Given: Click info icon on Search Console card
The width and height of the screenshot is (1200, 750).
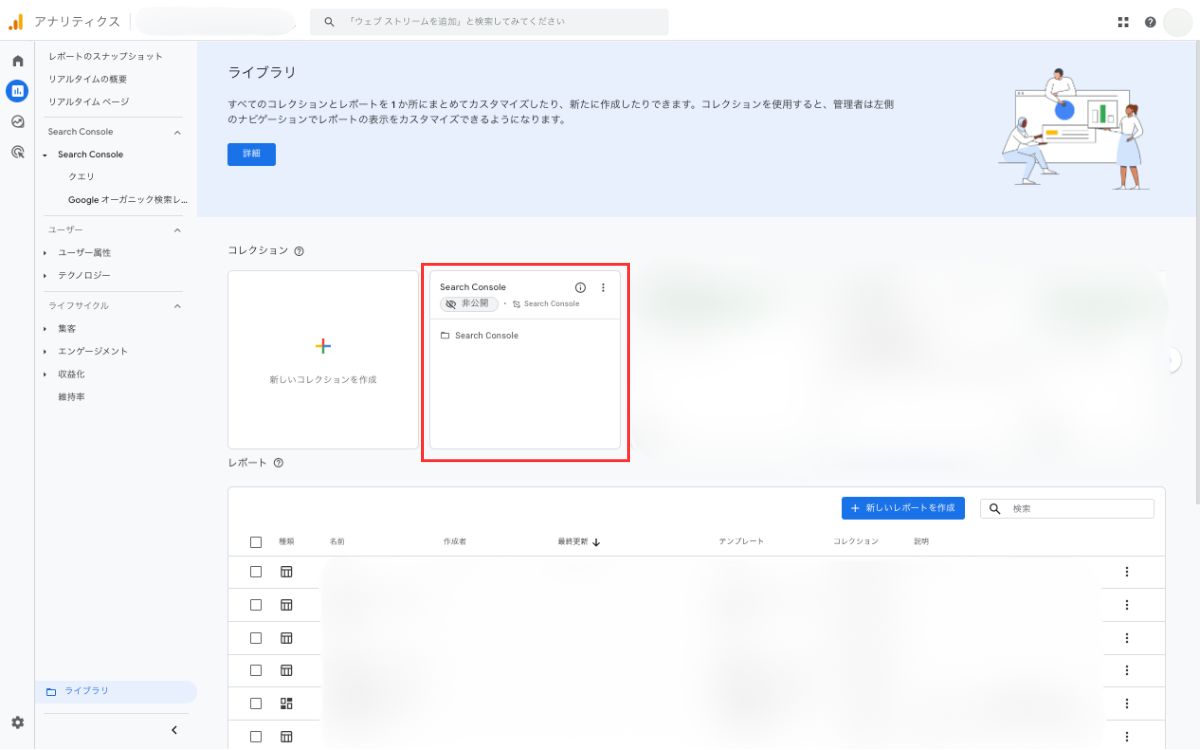Looking at the screenshot, I should click(x=580, y=287).
